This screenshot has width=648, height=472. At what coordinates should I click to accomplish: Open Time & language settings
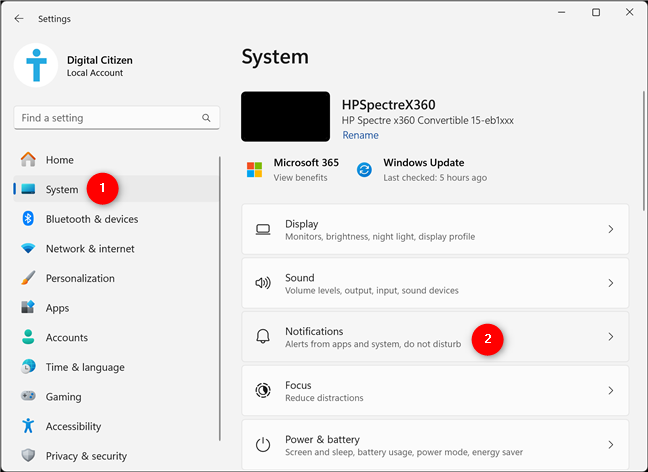tap(117, 367)
